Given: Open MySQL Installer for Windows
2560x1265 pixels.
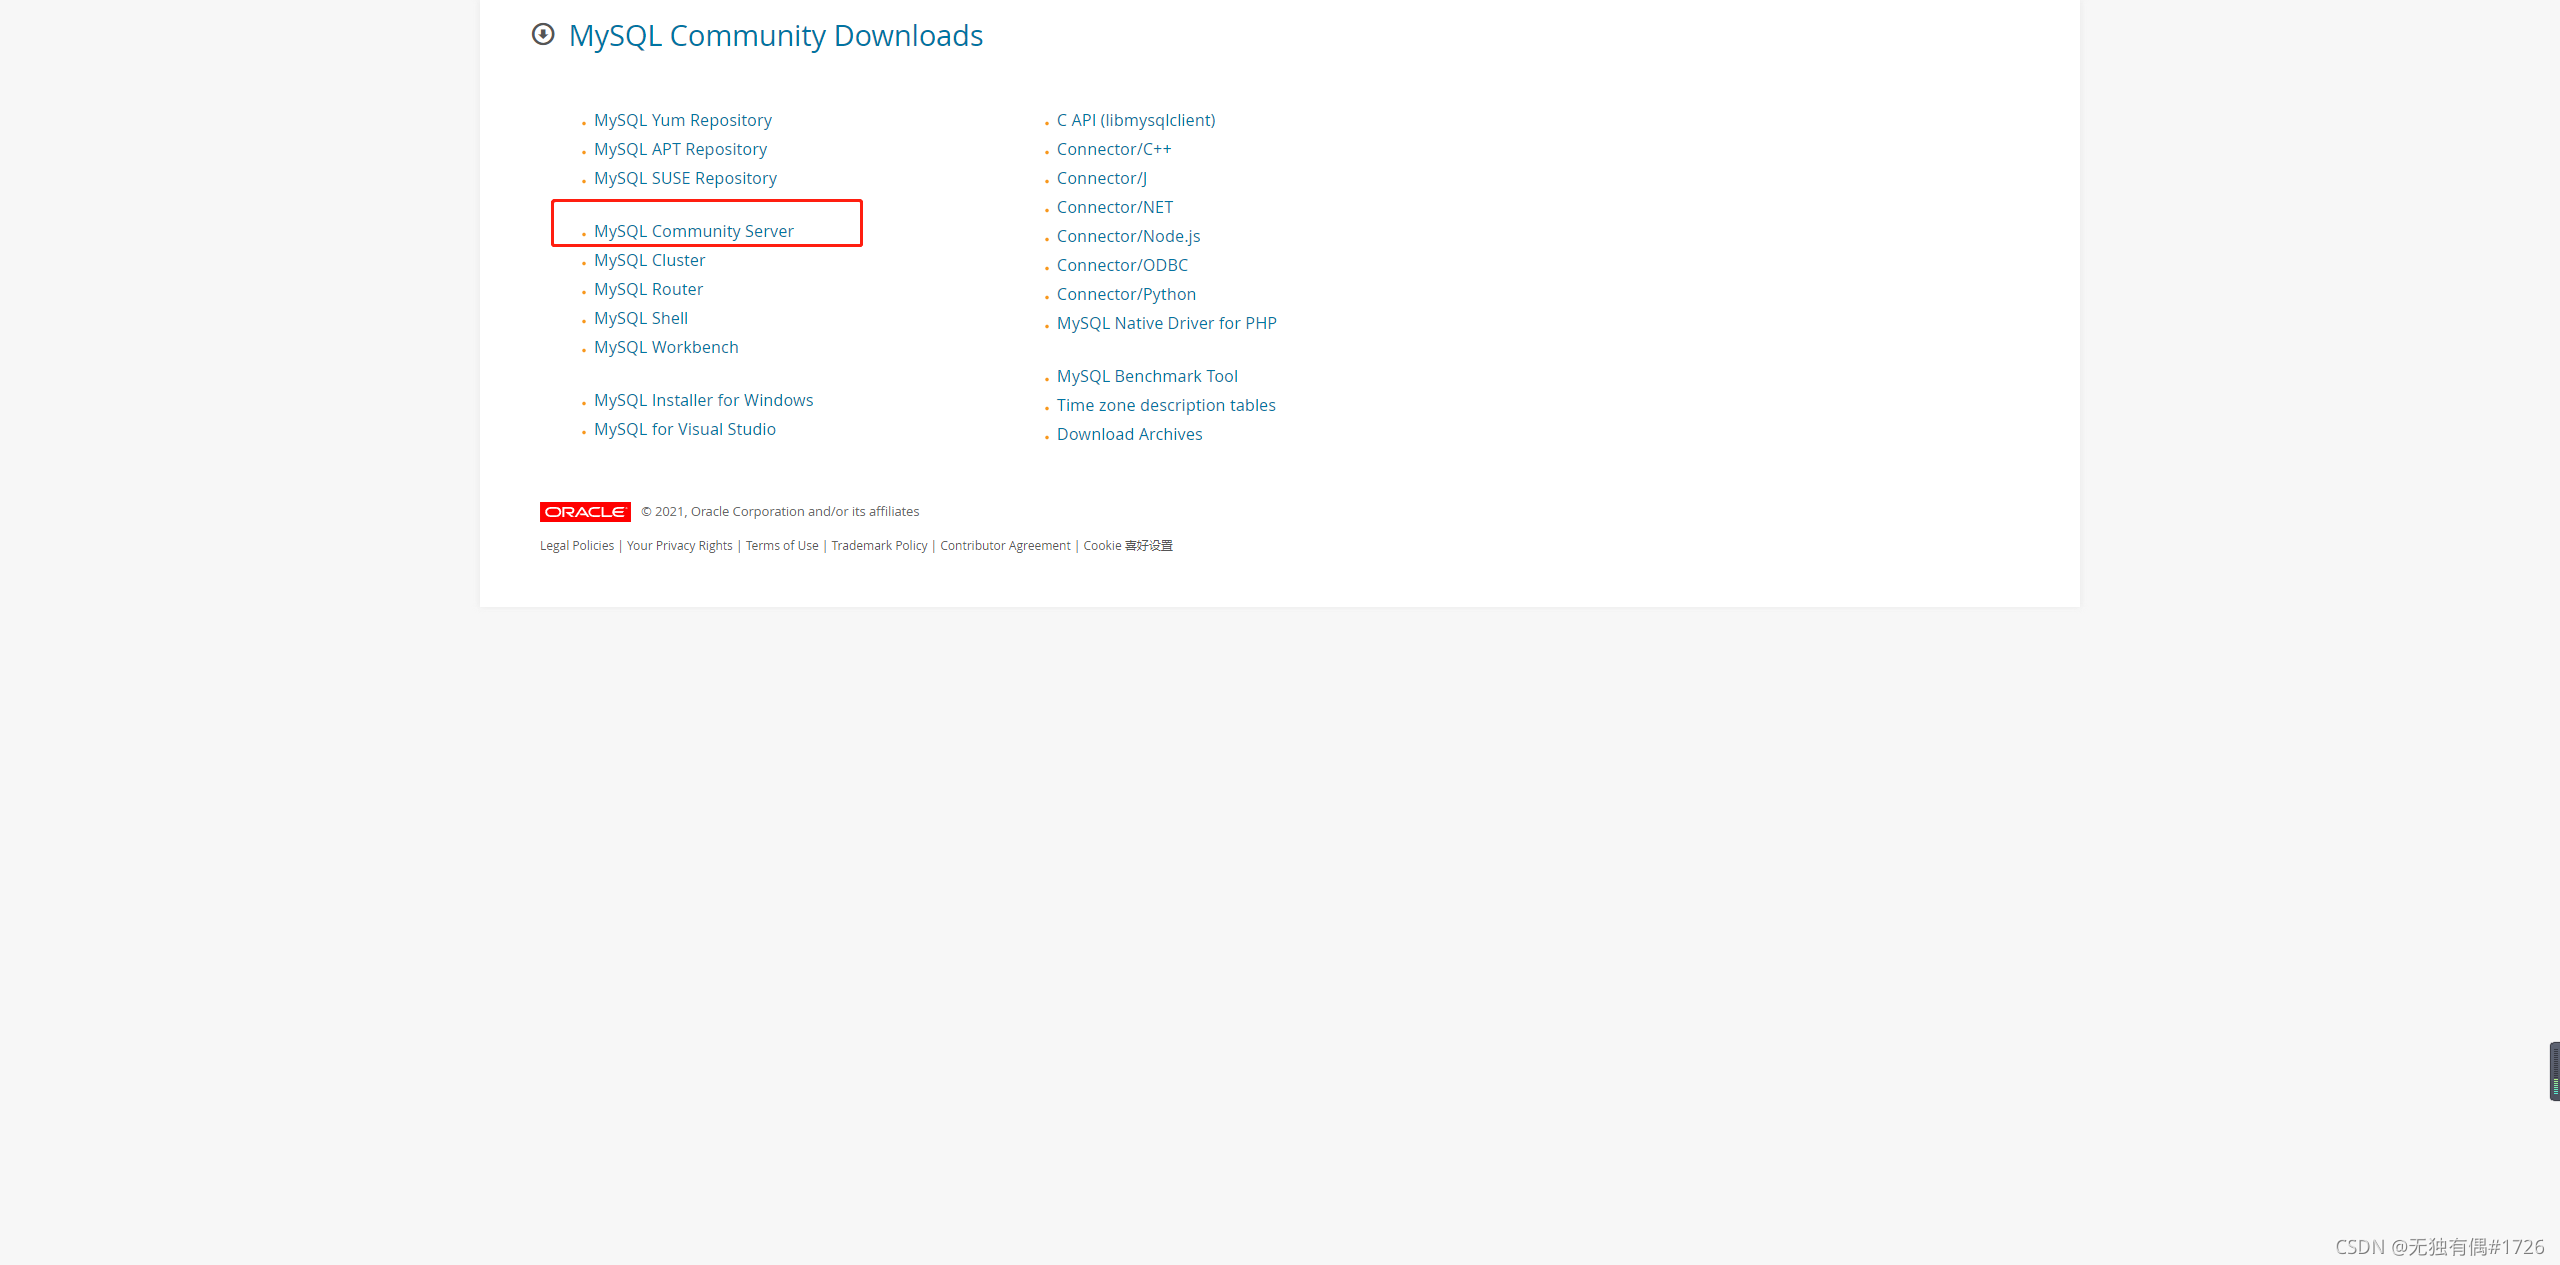Looking at the screenshot, I should pos(703,400).
